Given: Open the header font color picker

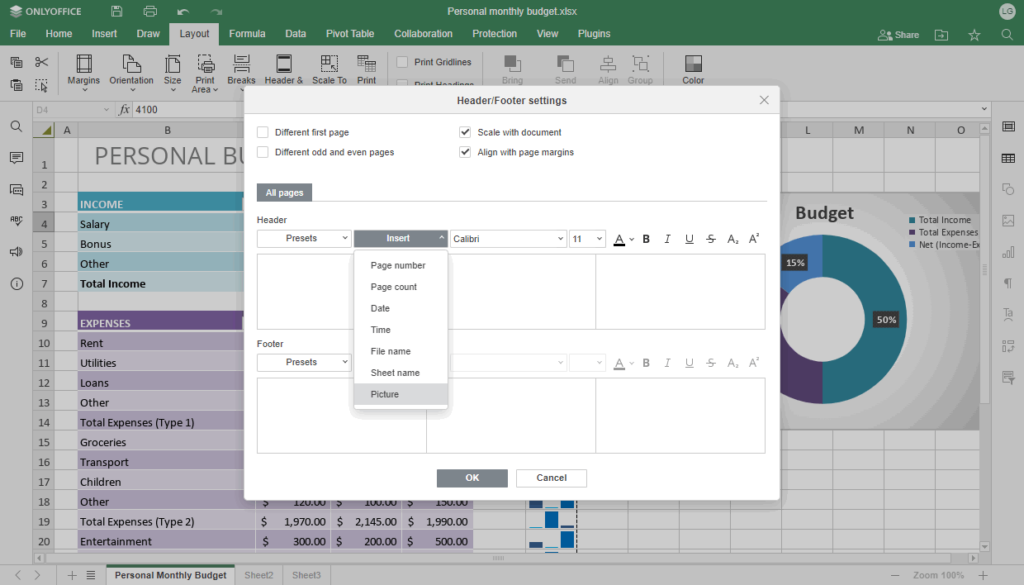Looking at the screenshot, I should tap(619, 238).
